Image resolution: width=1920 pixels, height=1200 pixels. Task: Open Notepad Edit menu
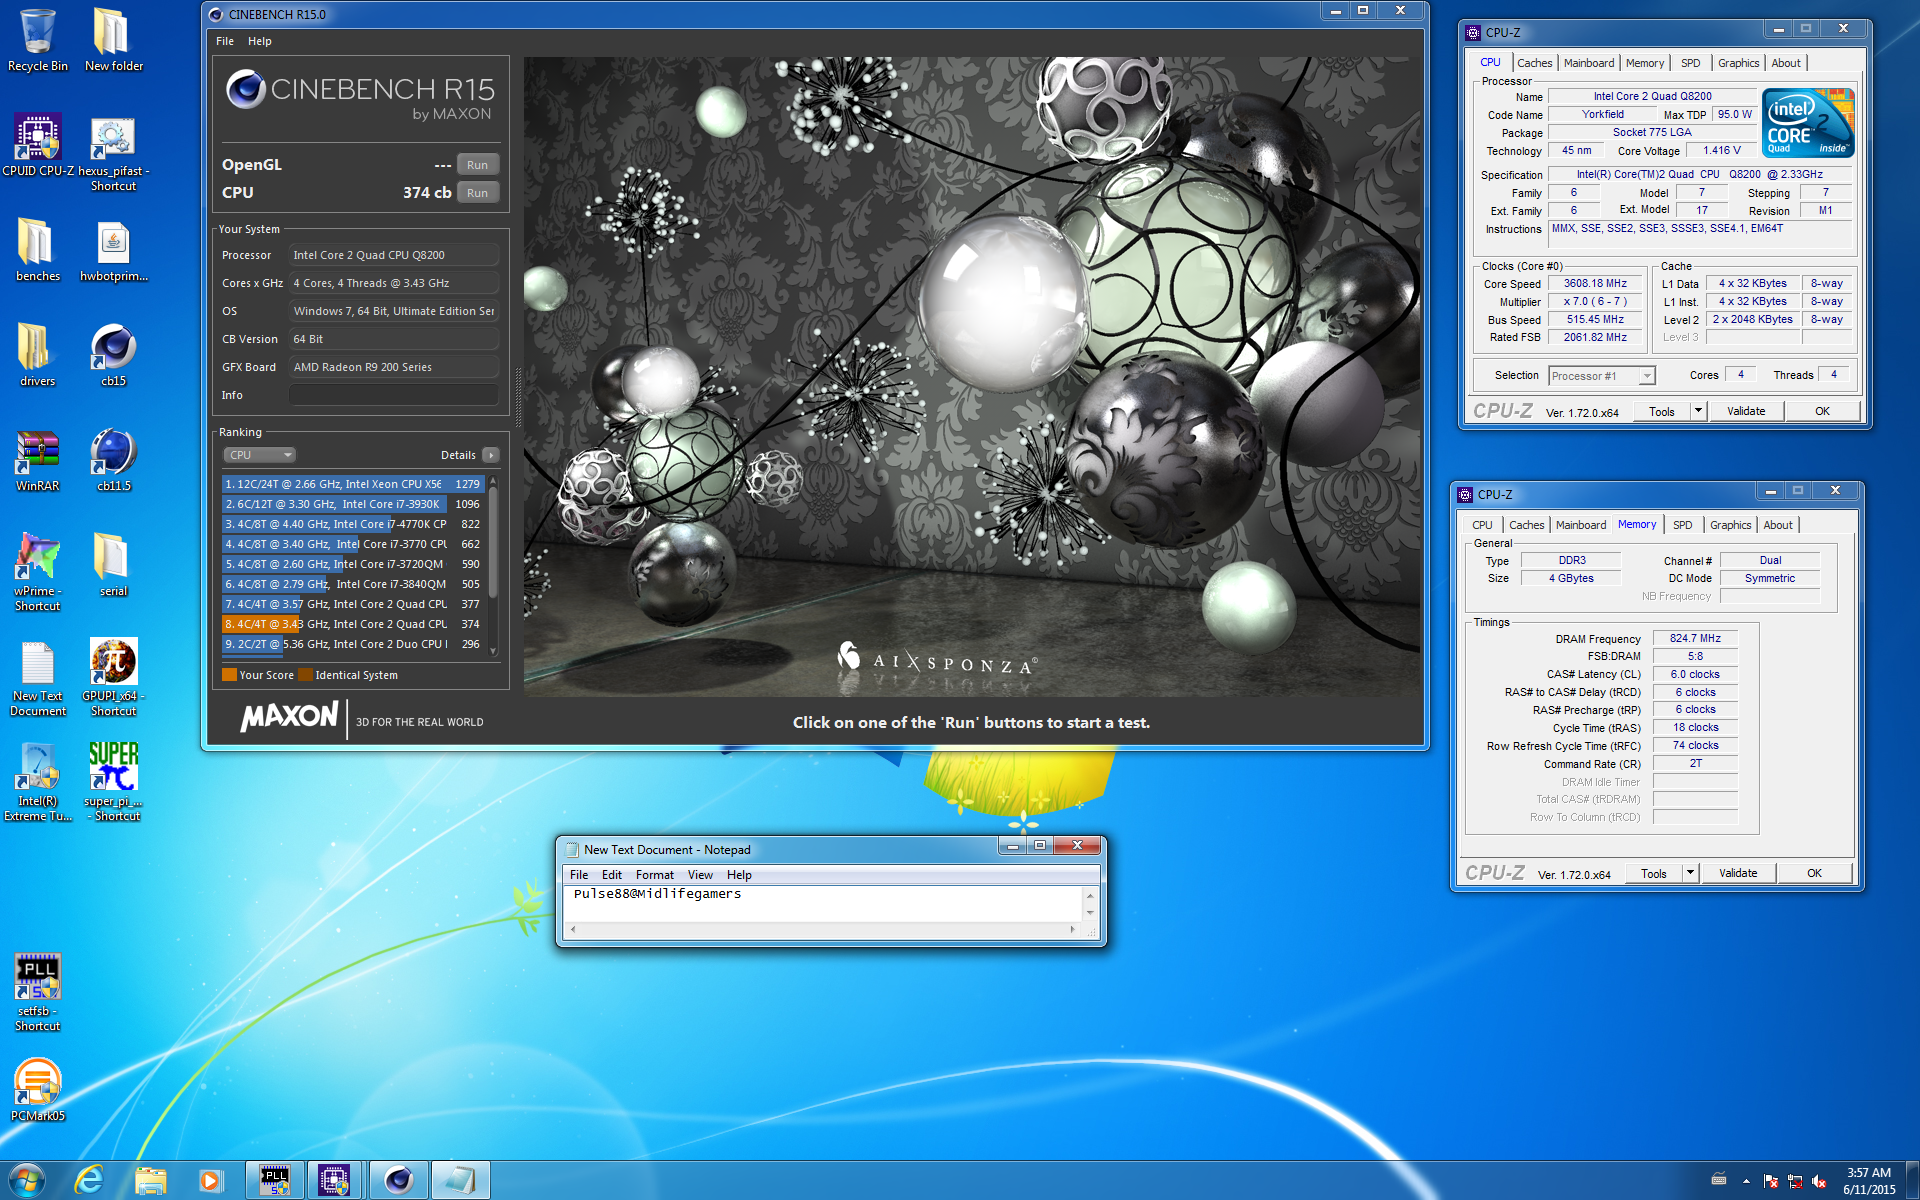[x=612, y=875]
